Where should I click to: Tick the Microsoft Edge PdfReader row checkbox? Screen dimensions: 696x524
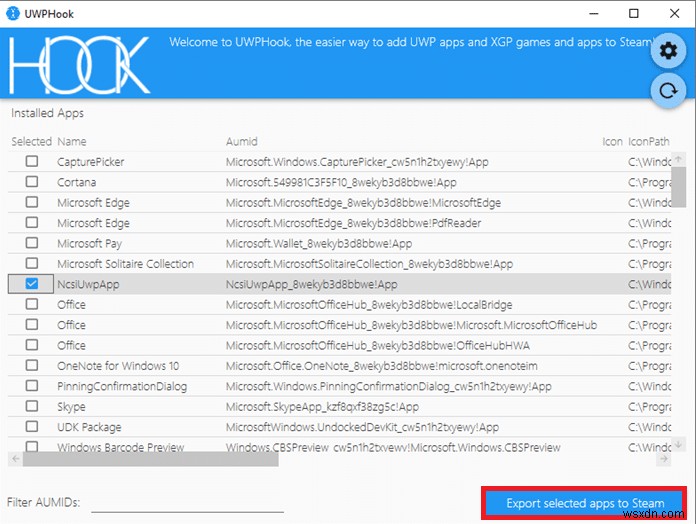[32, 222]
